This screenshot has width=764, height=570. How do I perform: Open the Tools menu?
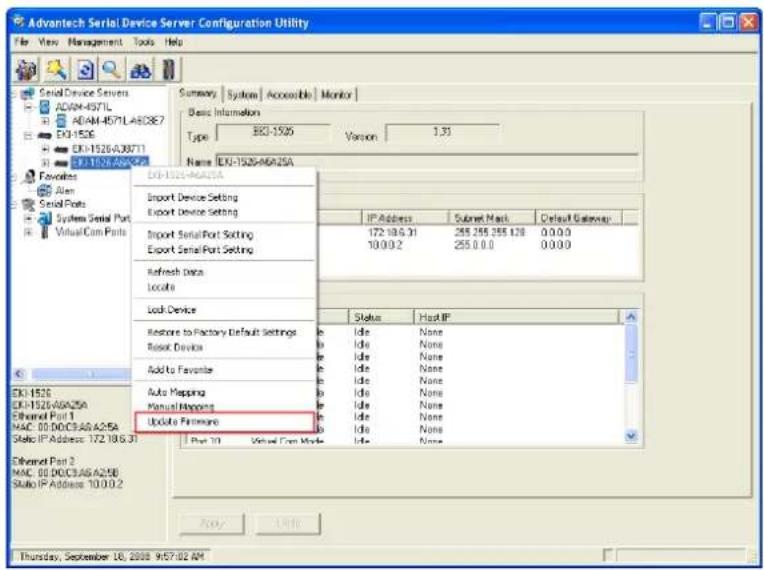pos(144,42)
